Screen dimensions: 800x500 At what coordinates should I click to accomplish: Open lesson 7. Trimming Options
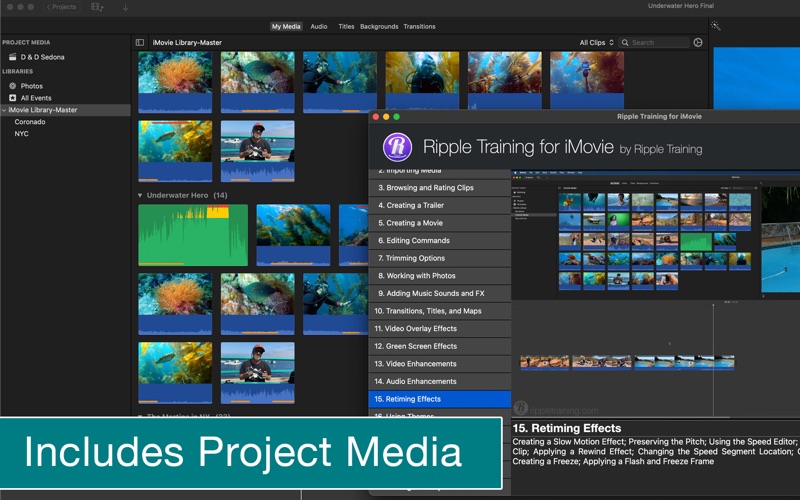pyautogui.click(x=439, y=258)
